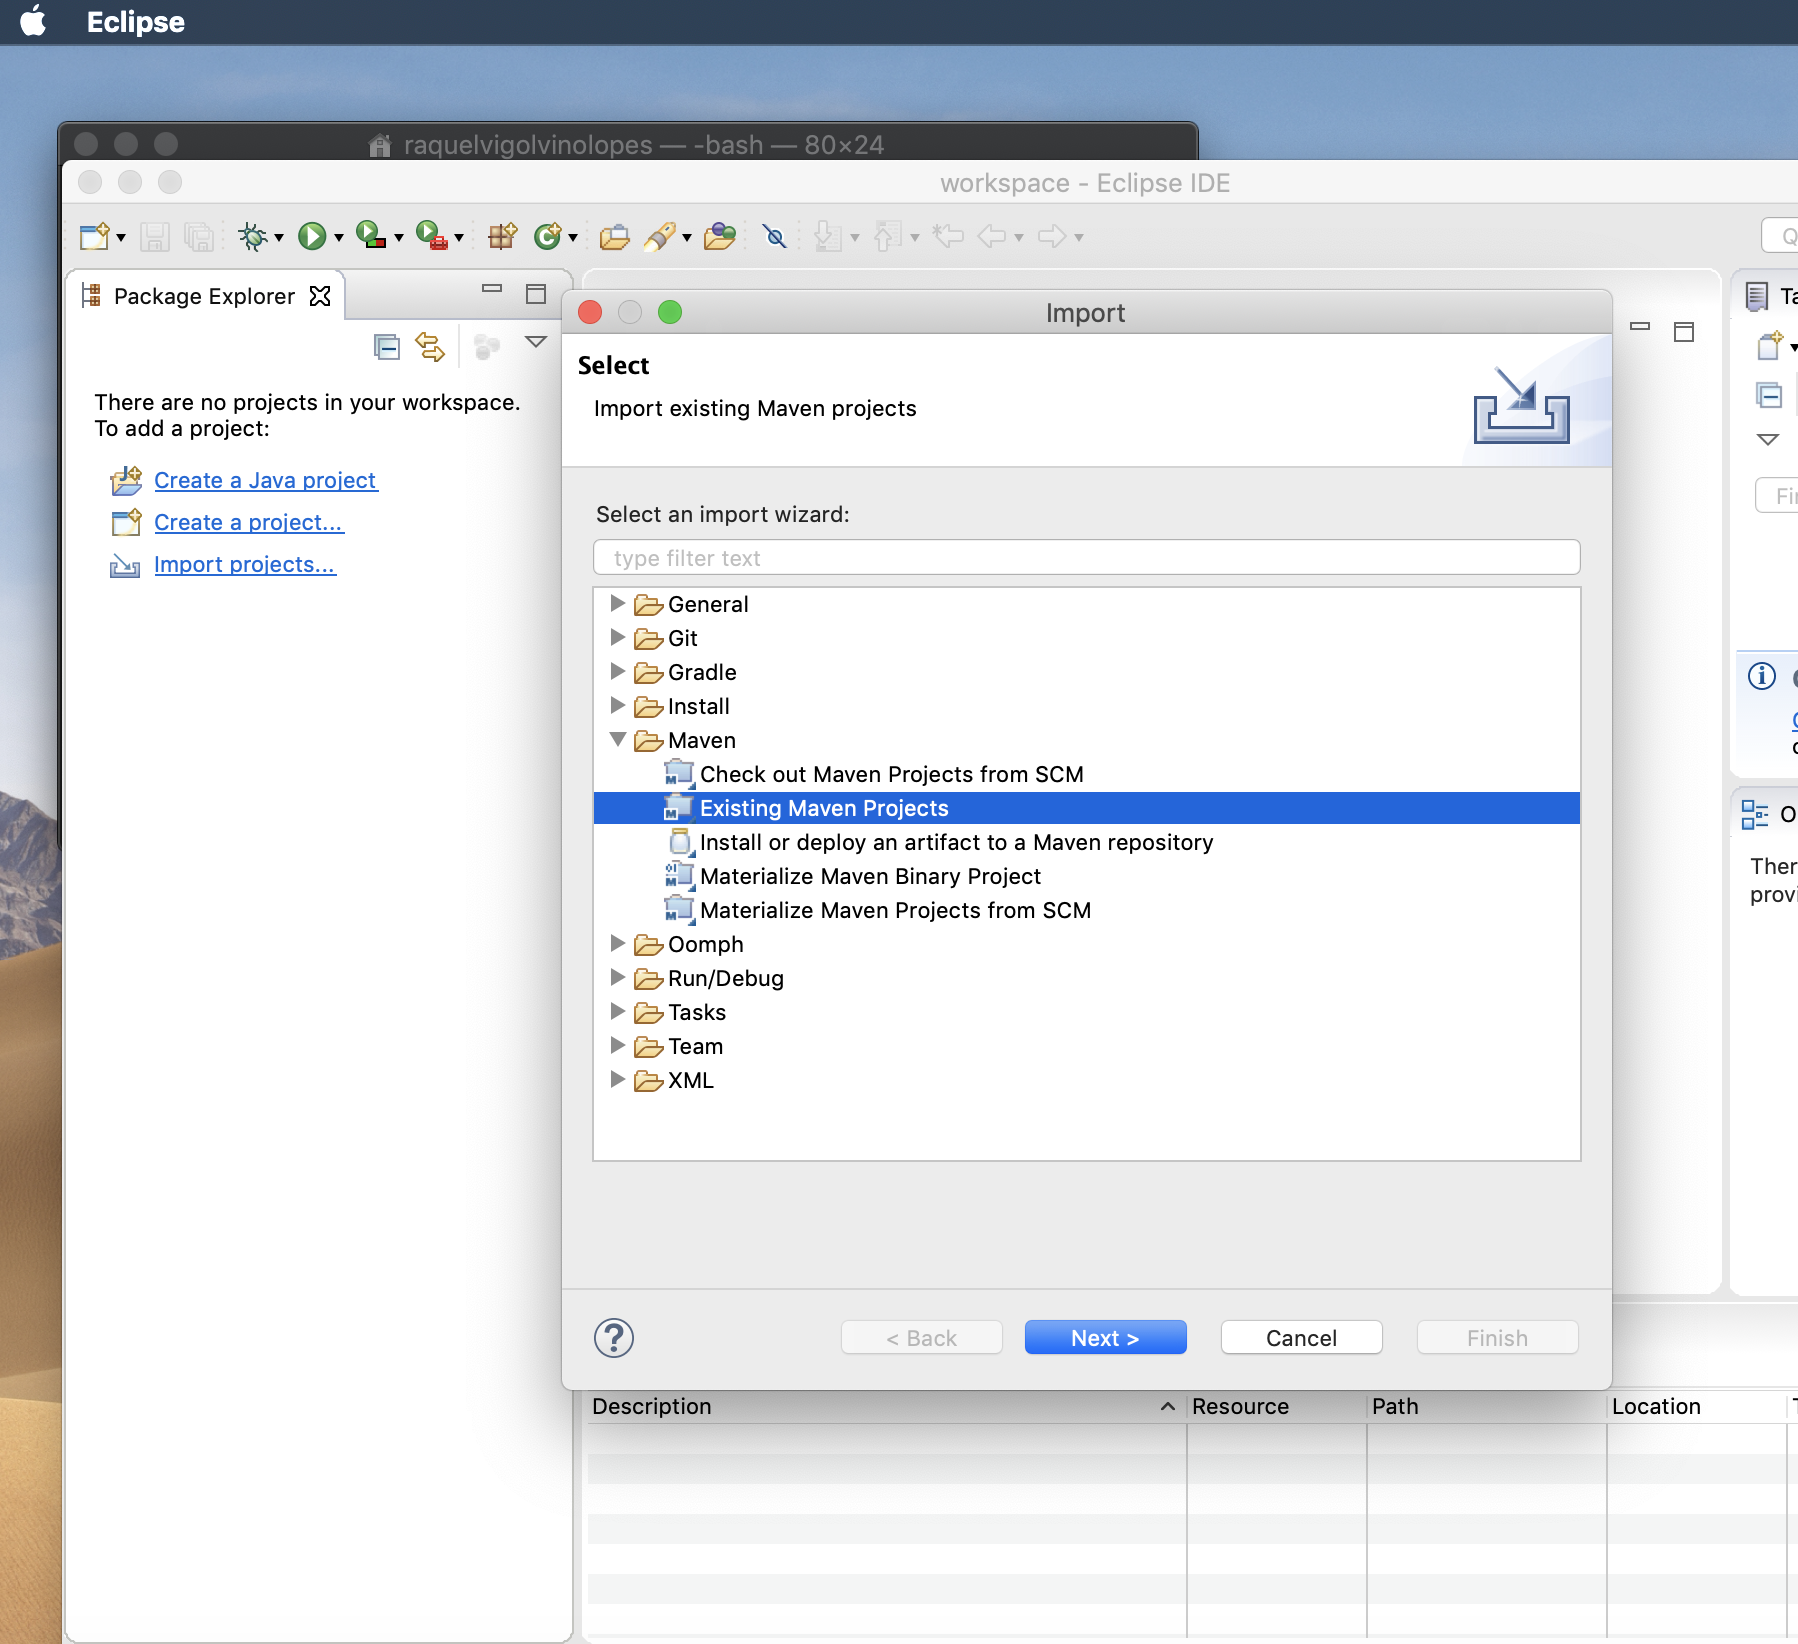Image resolution: width=1798 pixels, height=1644 pixels.
Task: Maximize the editor area
Action: pyautogui.click(x=1684, y=332)
